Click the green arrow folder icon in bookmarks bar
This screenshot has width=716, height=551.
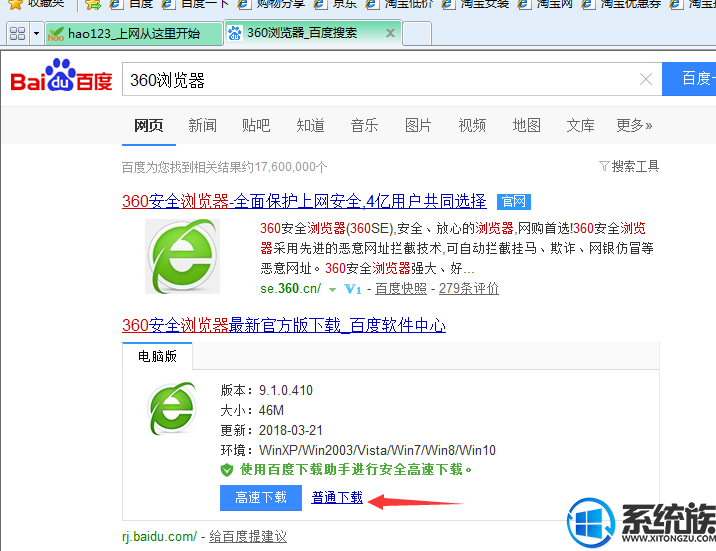coord(93,4)
